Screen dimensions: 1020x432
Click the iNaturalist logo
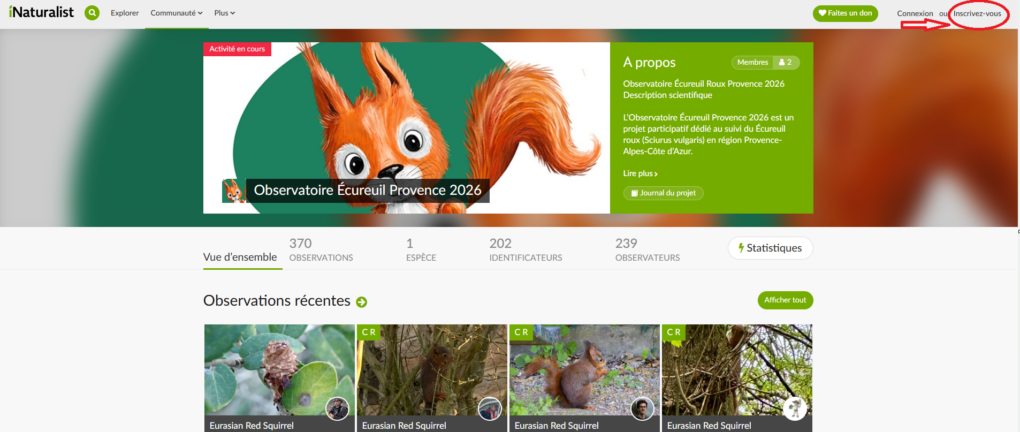(39, 13)
